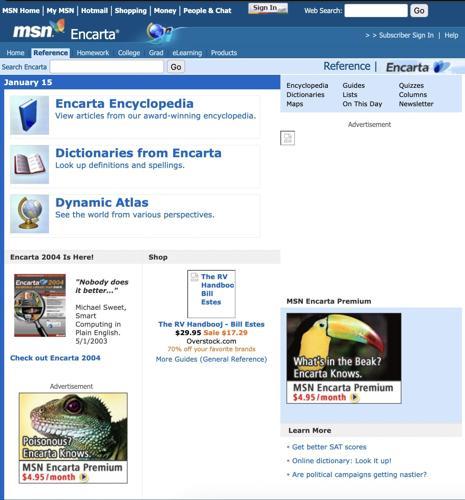Open the blue book Encyclopedia icon
The image size is (465, 500).
click(30, 115)
